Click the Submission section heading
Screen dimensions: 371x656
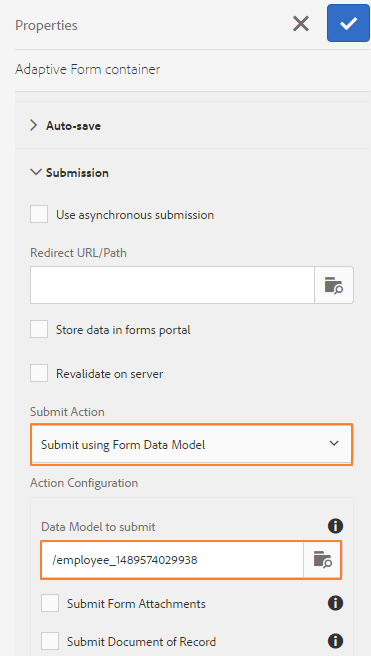(77, 172)
